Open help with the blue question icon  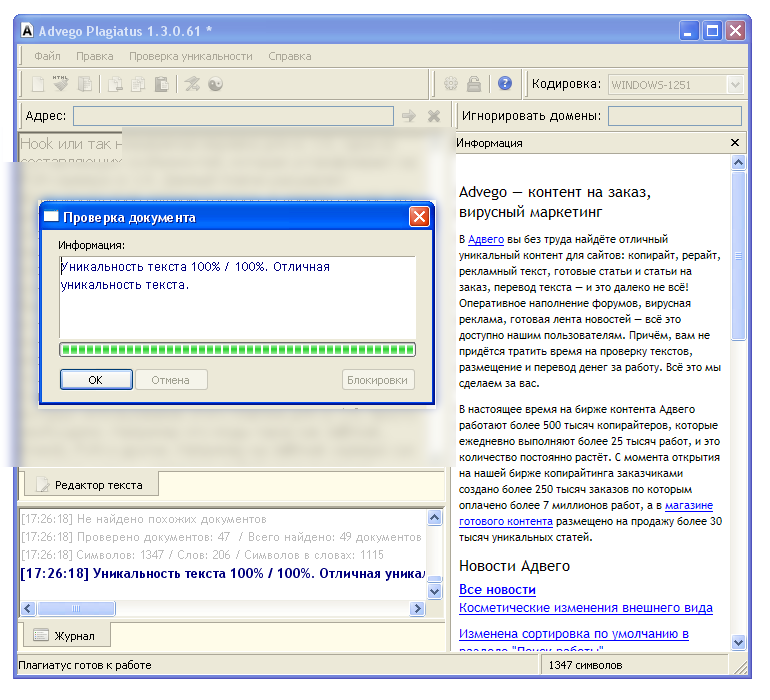[x=505, y=84]
